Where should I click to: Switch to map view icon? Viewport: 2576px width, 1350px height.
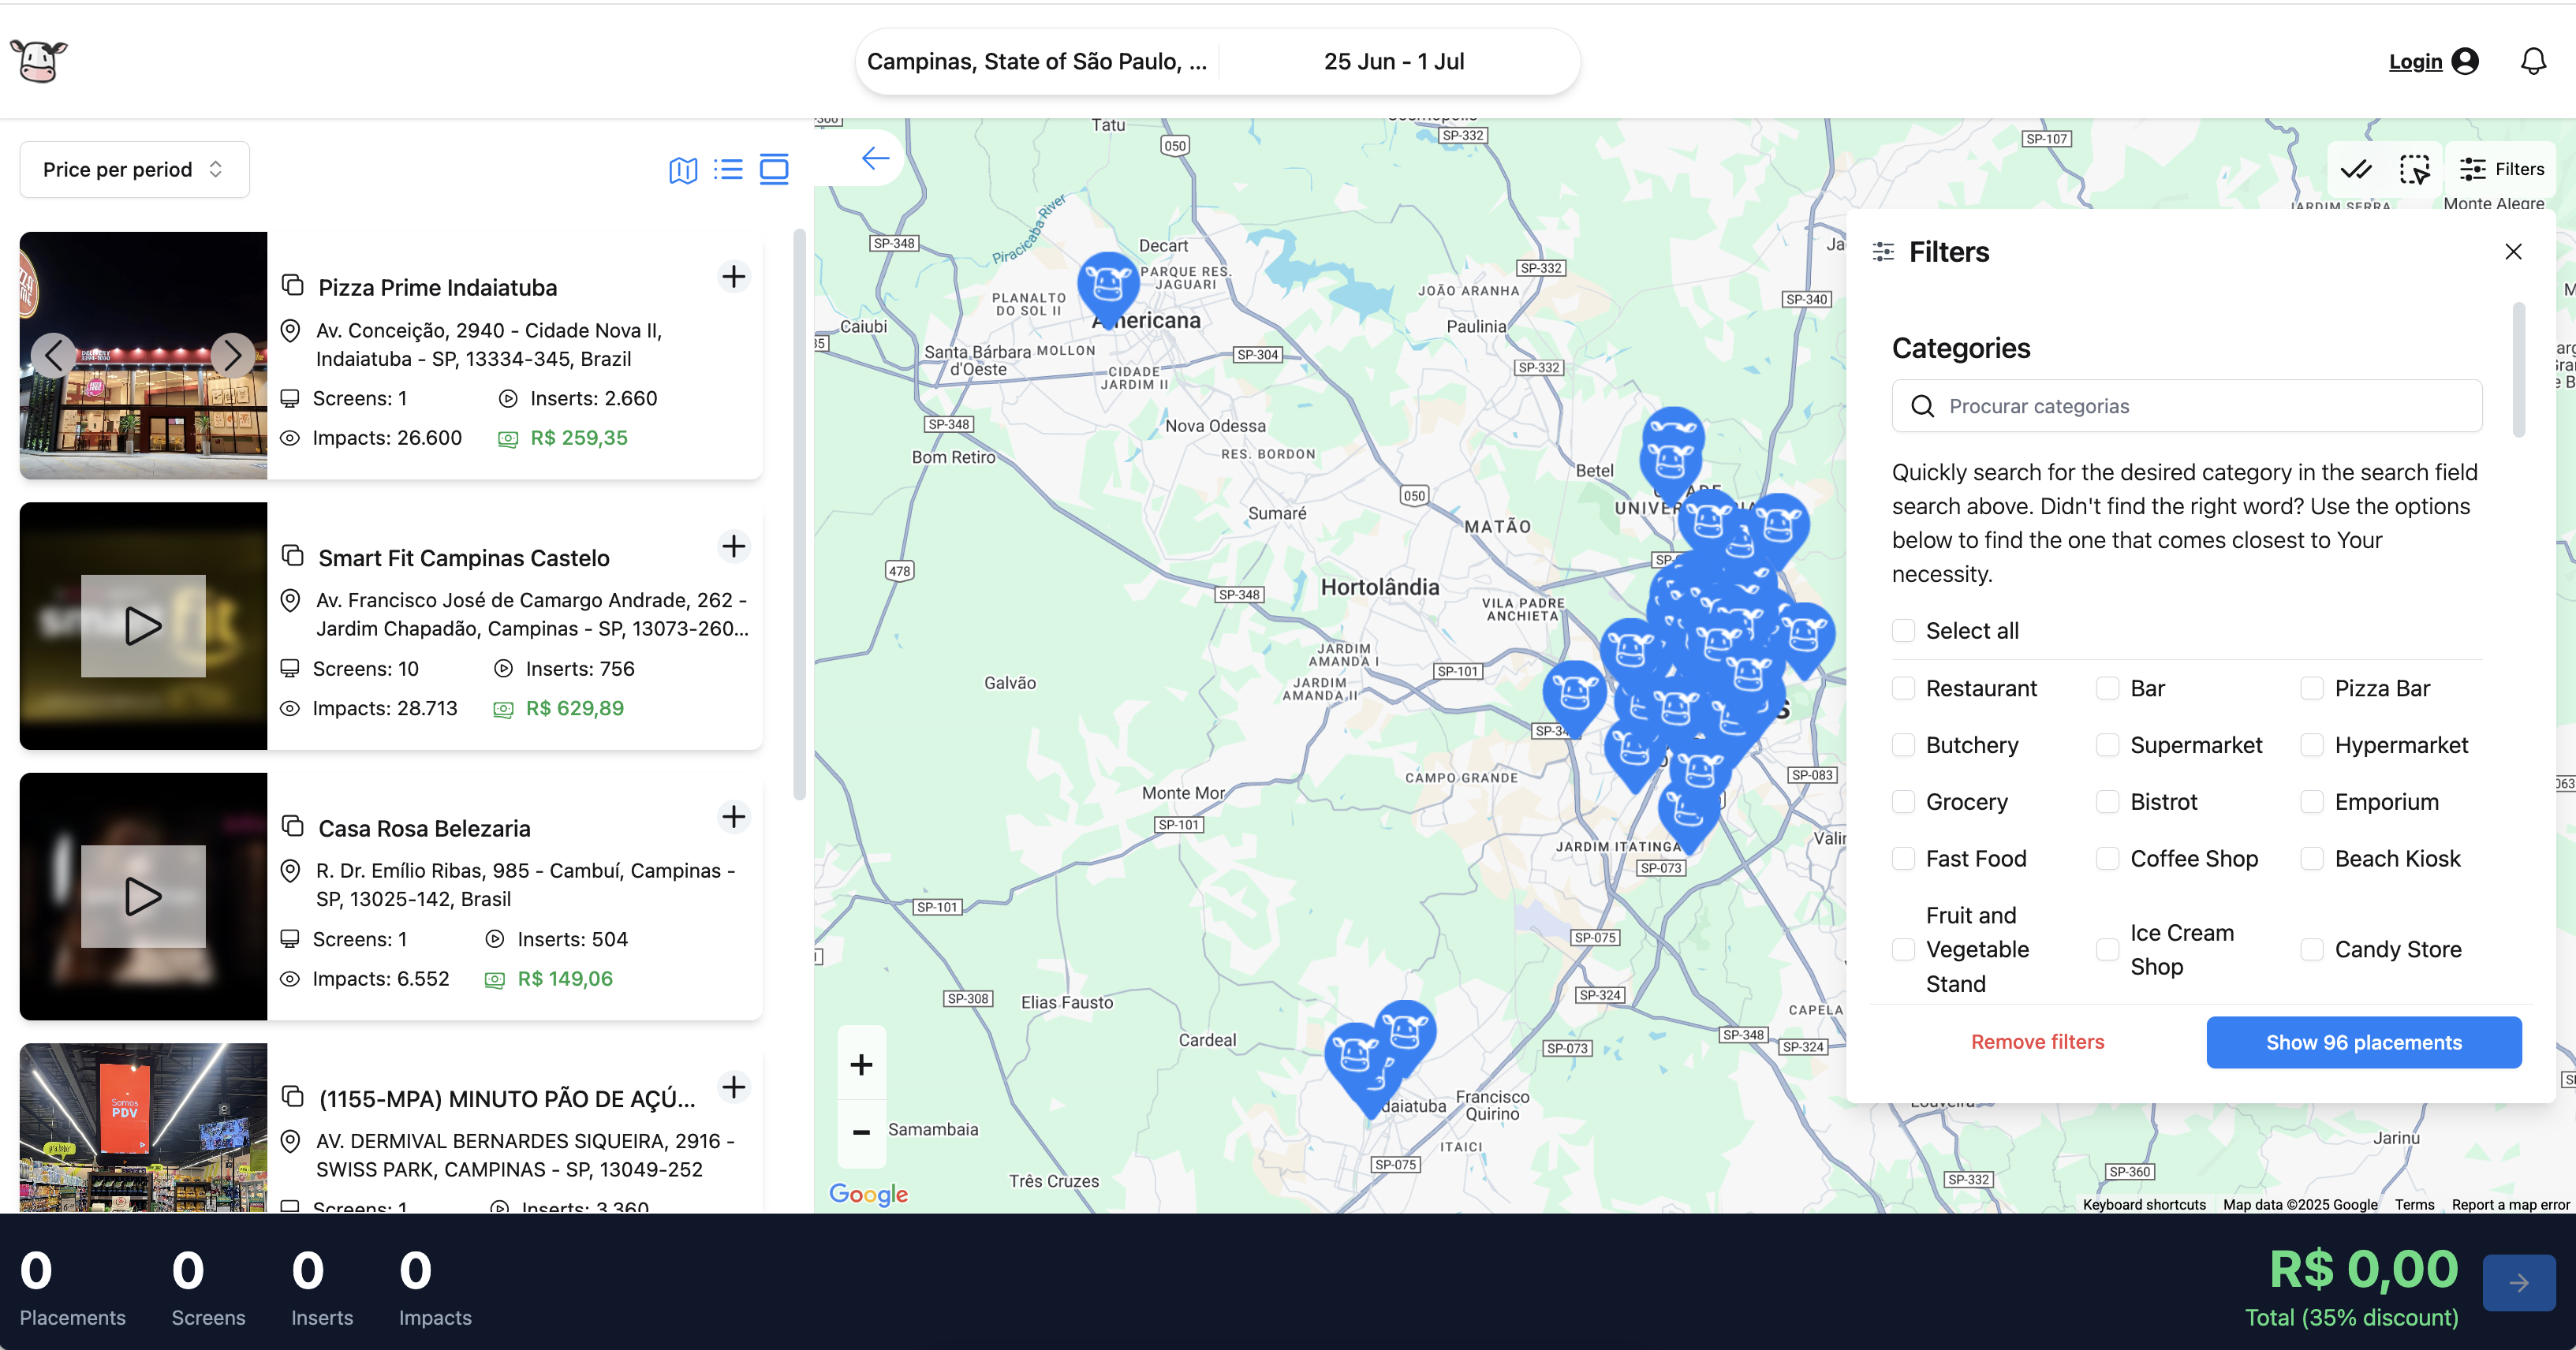click(x=683, y=170)
